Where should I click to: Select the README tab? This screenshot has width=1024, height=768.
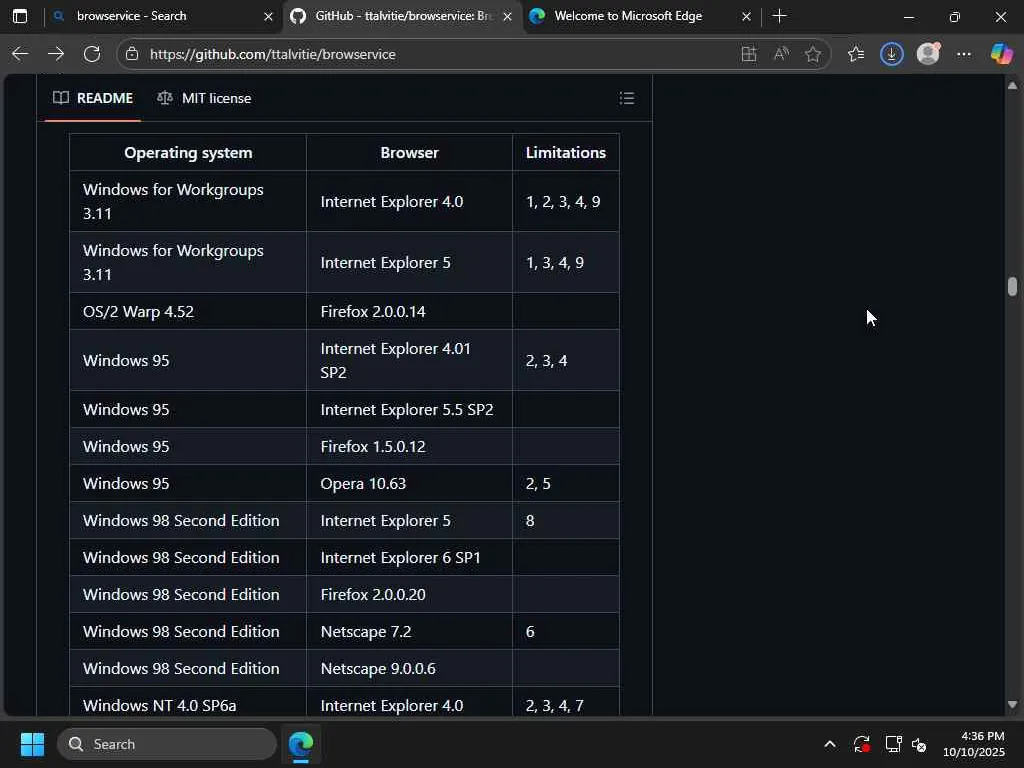(93, 98)
